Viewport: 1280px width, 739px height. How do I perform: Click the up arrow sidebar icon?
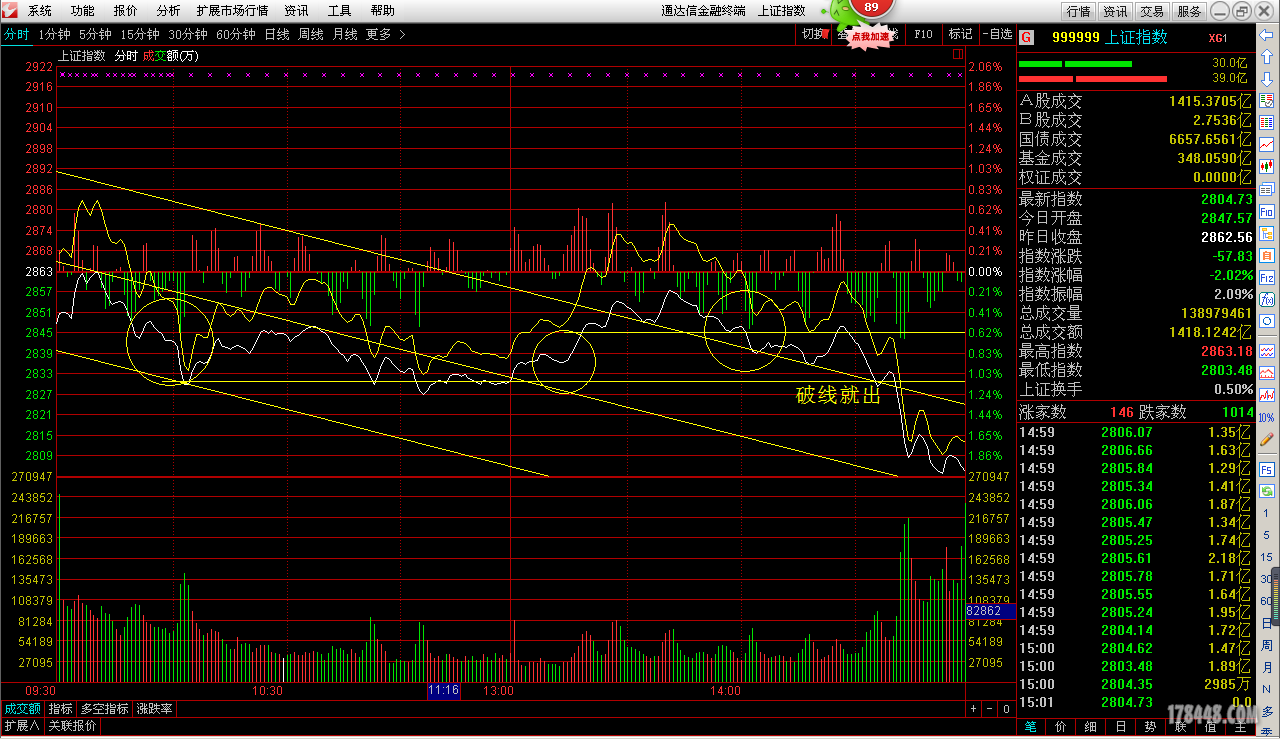pyautogui.click(x=1266, y=56)
